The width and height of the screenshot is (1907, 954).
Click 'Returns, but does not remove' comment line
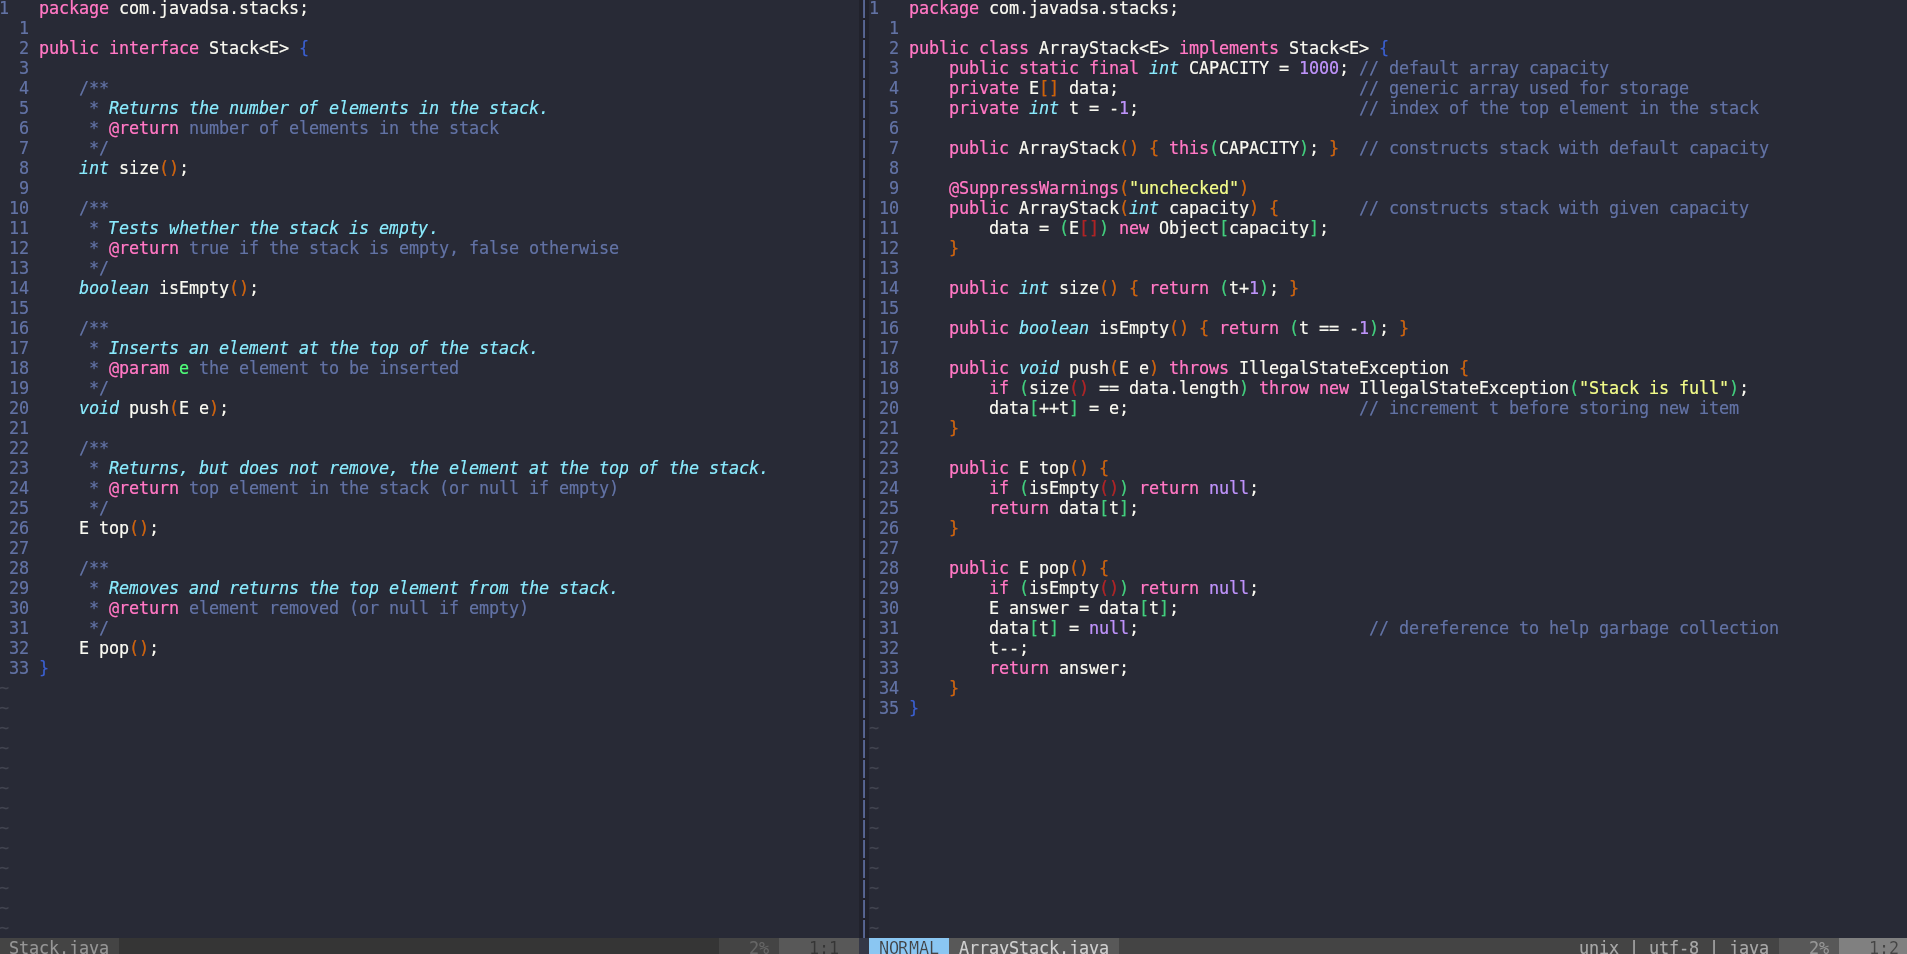pyautogui.click(x=438, y=468)
